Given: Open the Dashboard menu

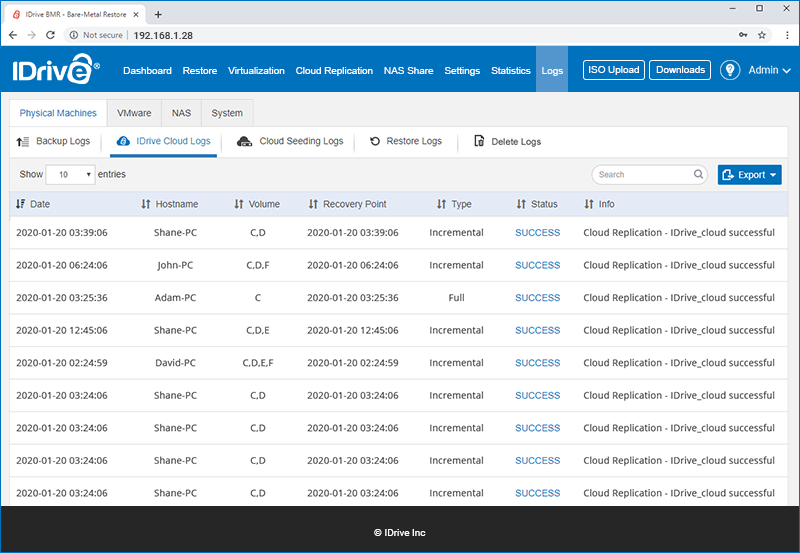Looking at the screenshot, I should [x=147, y=70].
